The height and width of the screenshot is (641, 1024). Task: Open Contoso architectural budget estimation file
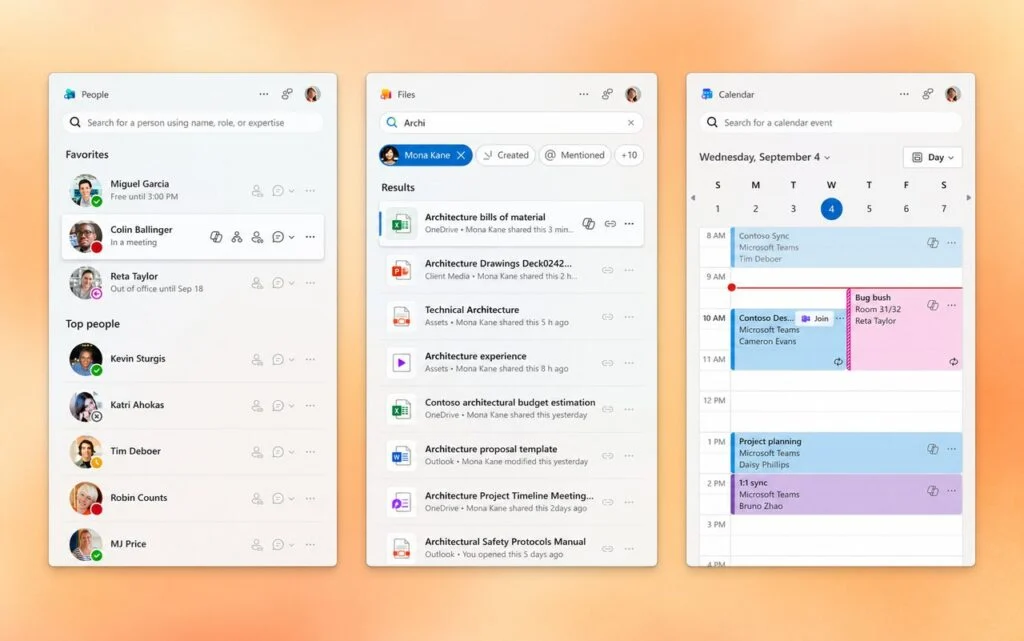point(511,409)
